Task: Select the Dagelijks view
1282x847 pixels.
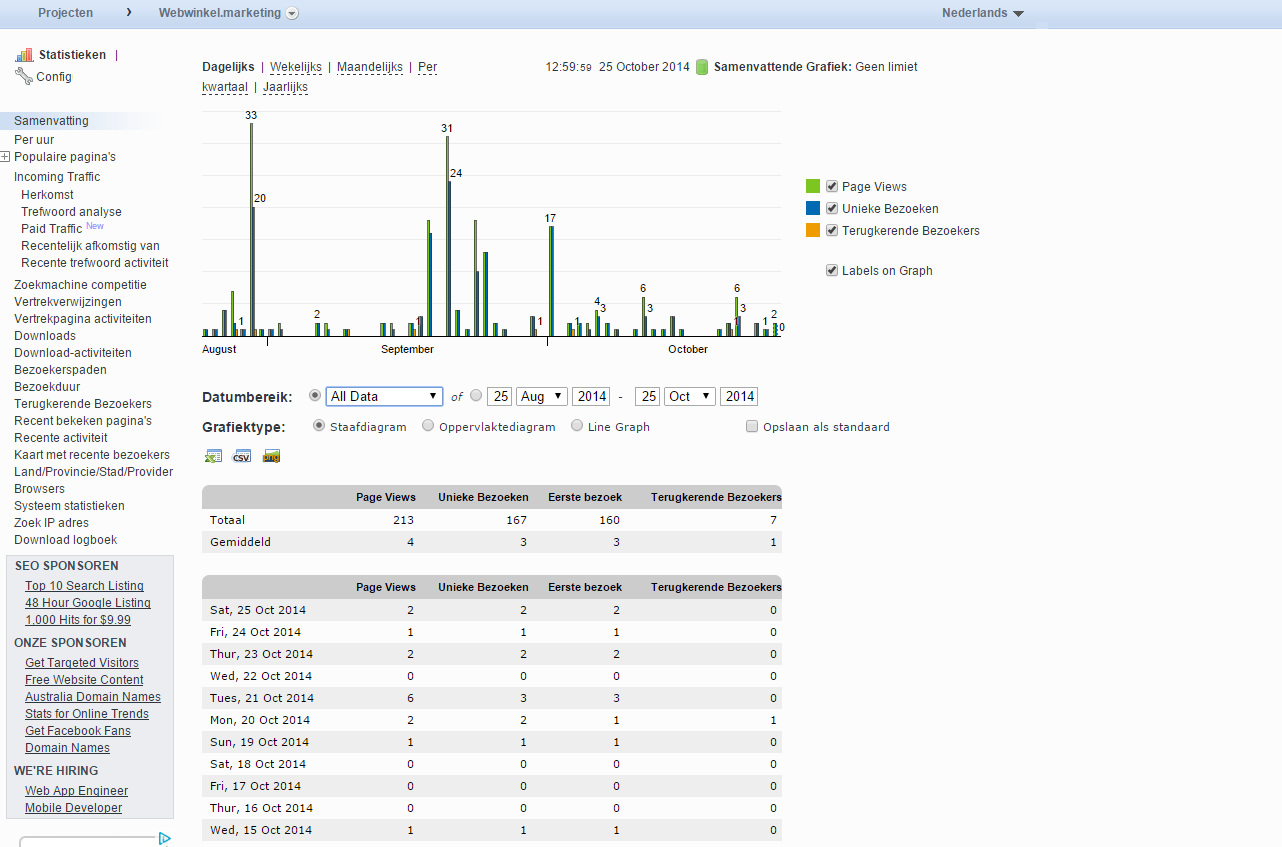Action: click(x=228, y=67)
